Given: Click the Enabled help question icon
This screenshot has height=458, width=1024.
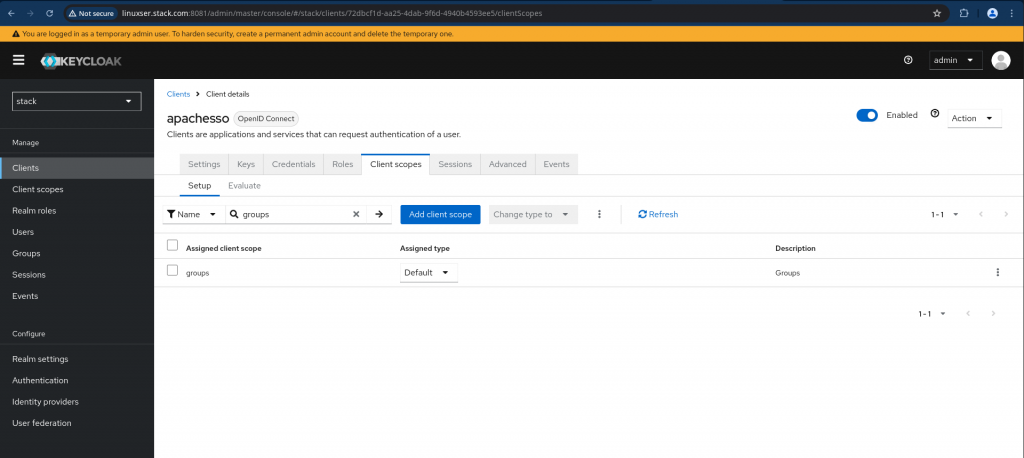Looking at the screenshot, I should (x=935, y=114).
